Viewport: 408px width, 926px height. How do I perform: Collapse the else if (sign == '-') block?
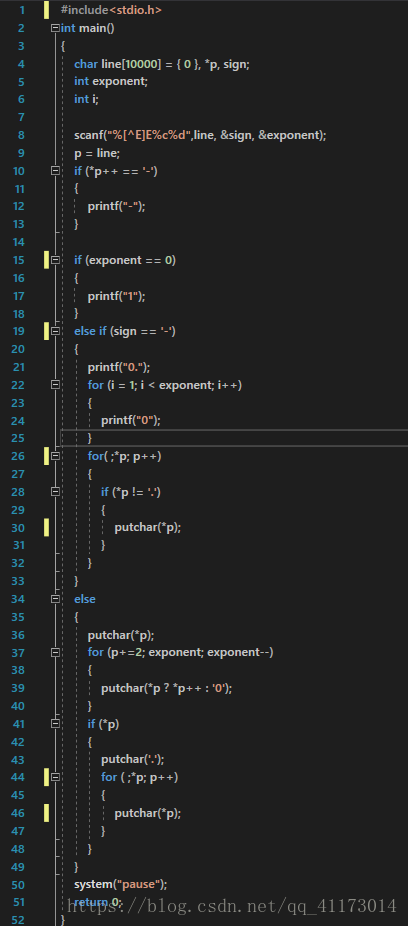click(x=56, y=331)
